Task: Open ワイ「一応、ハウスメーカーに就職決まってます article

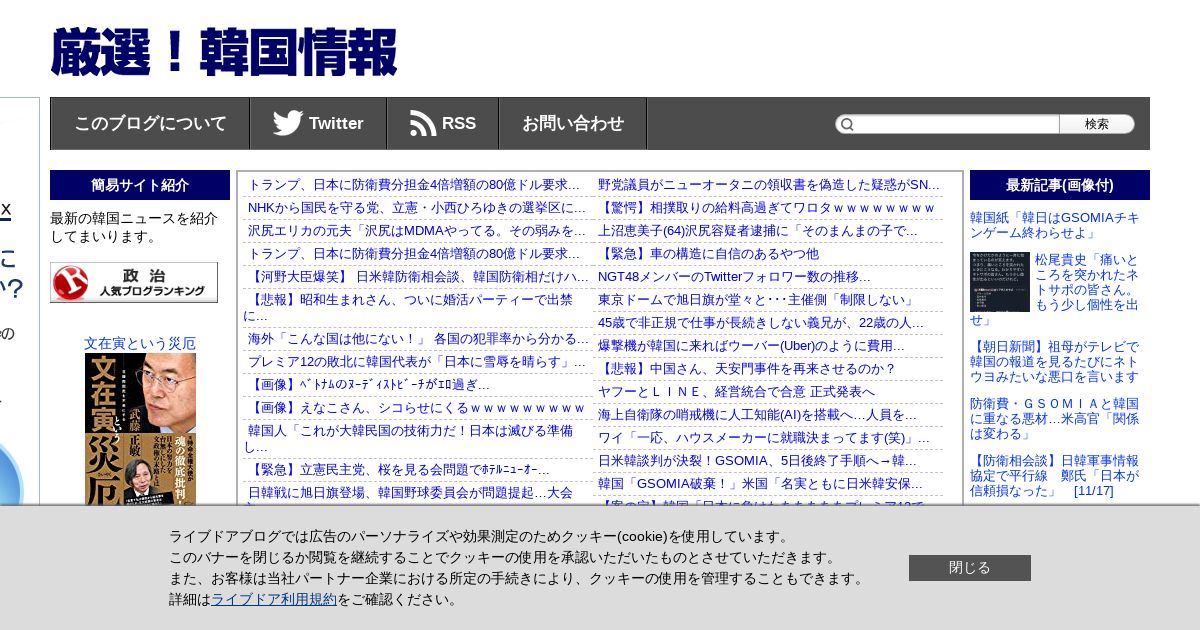Action: tap(764, 437)
